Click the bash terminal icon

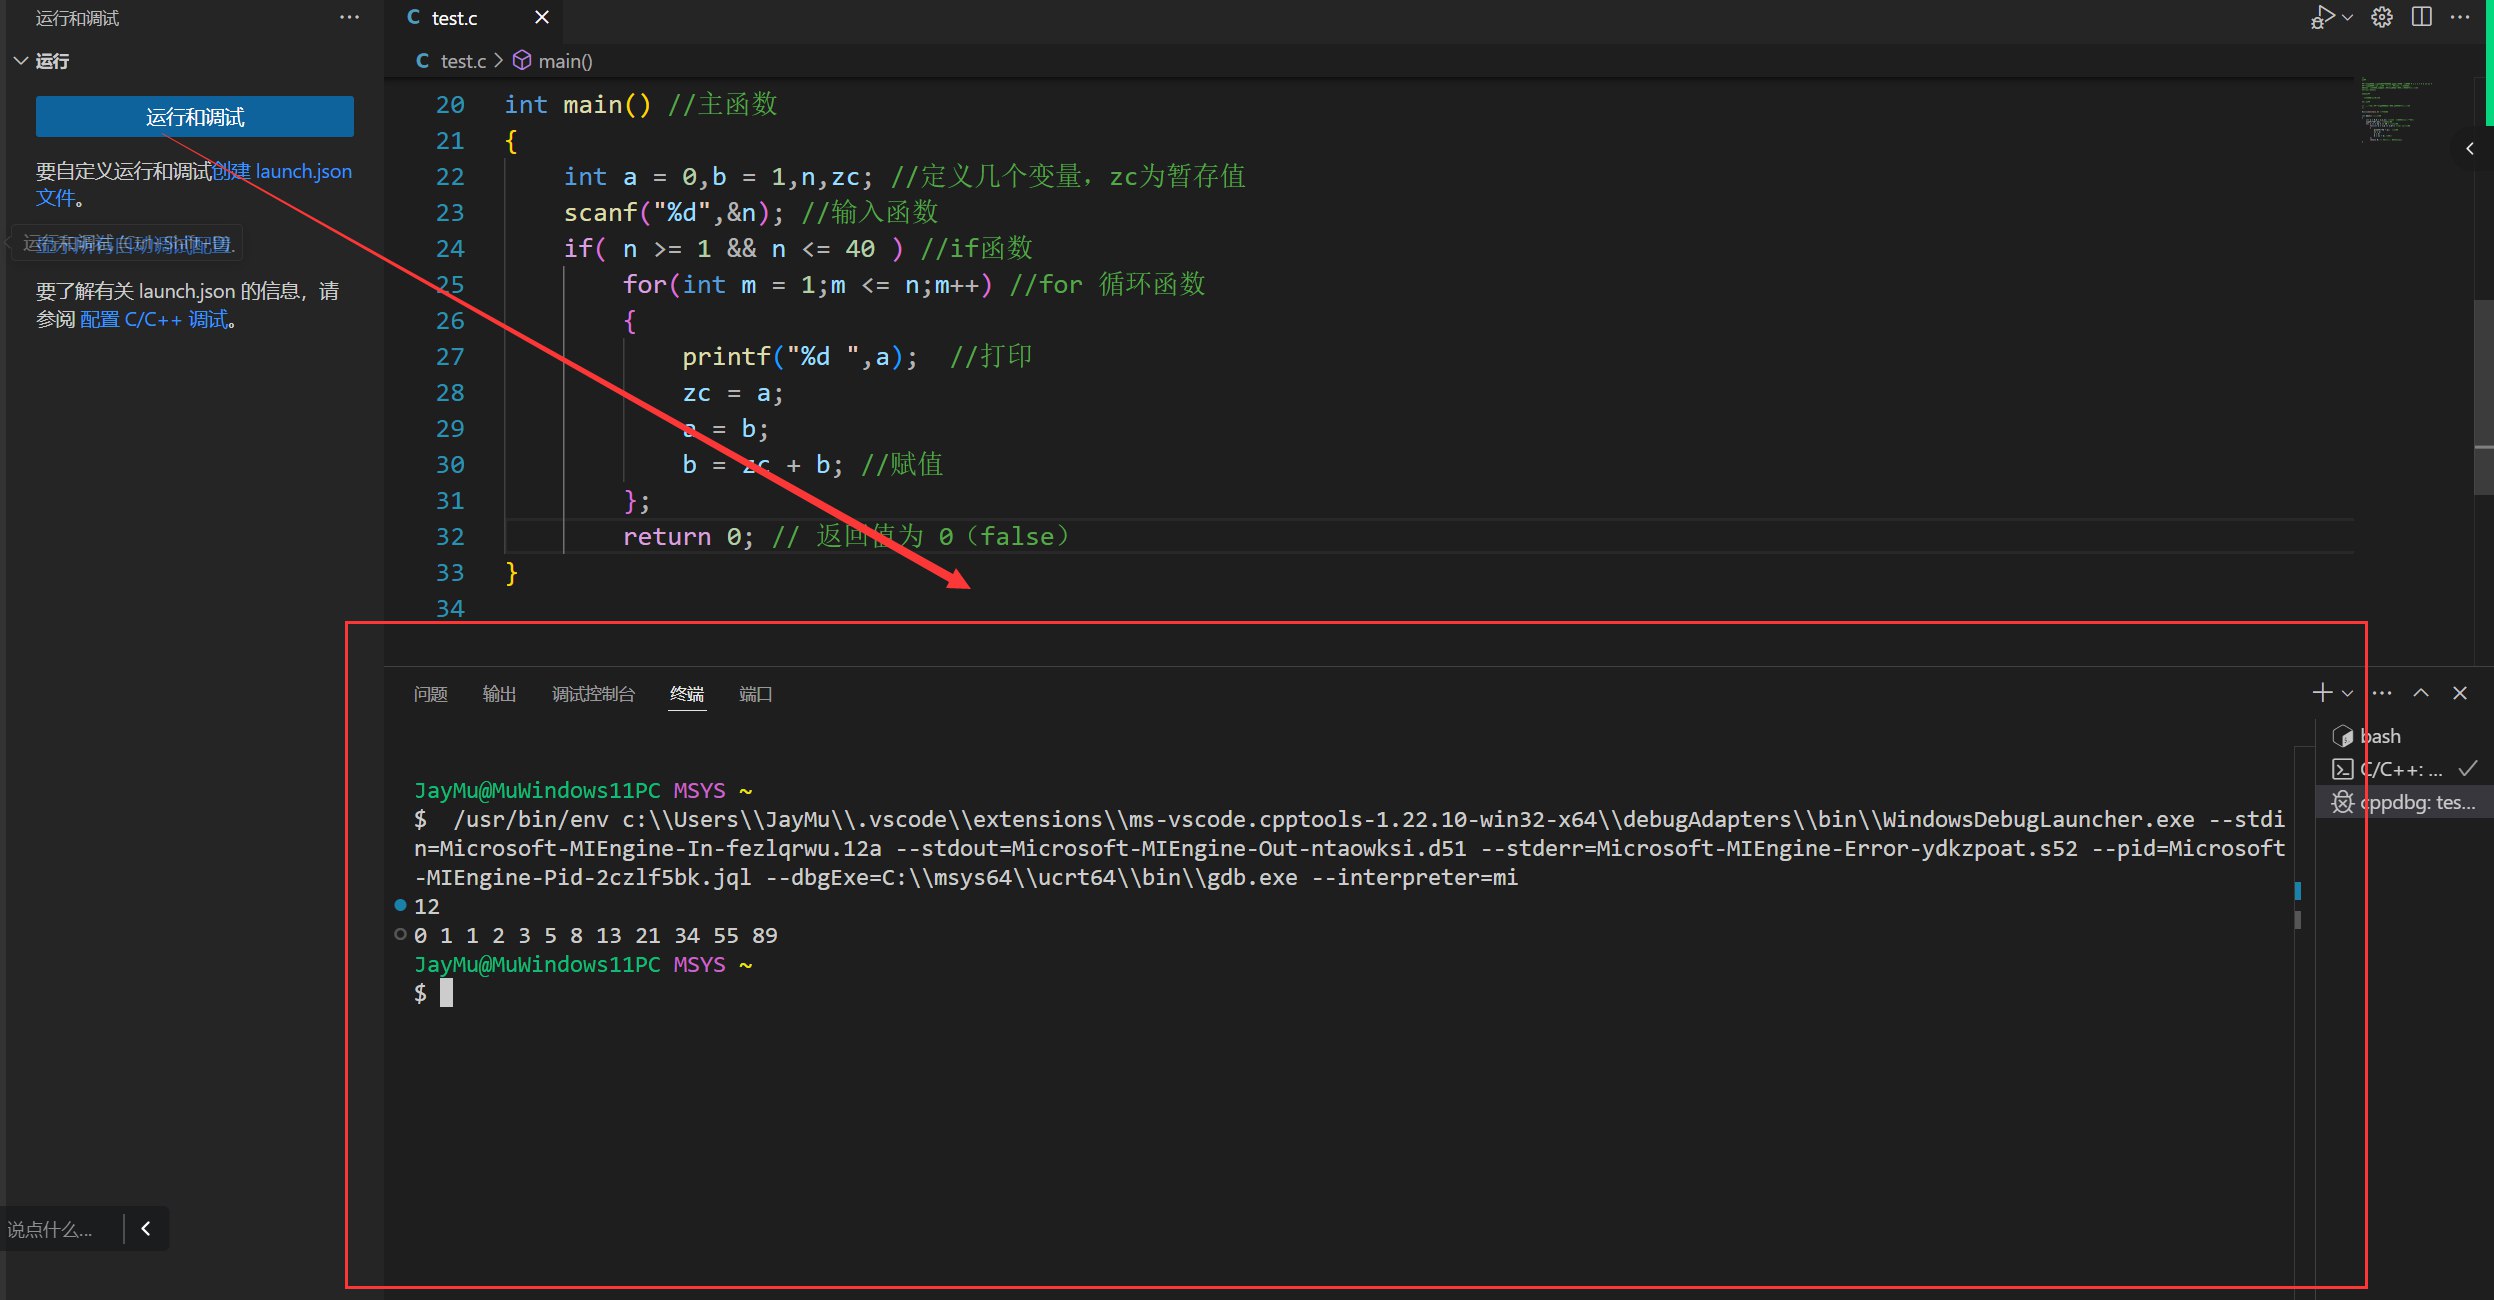(2342, 736)
